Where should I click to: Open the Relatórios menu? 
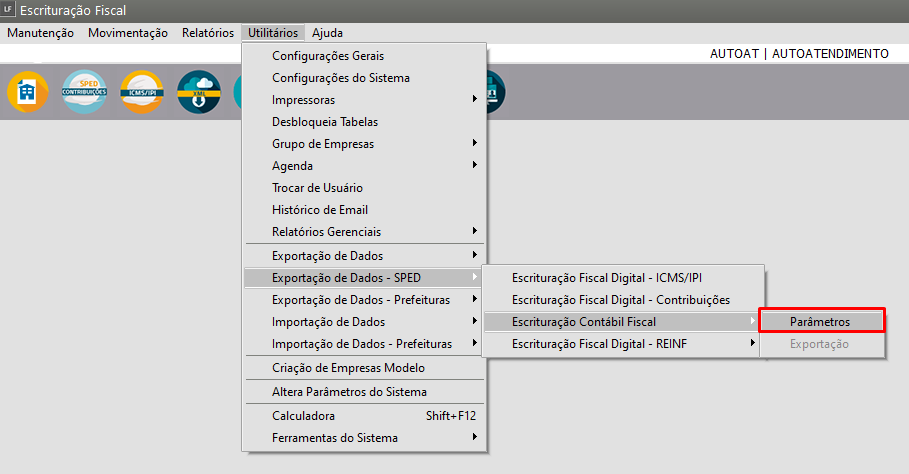[x=208, y=33]
